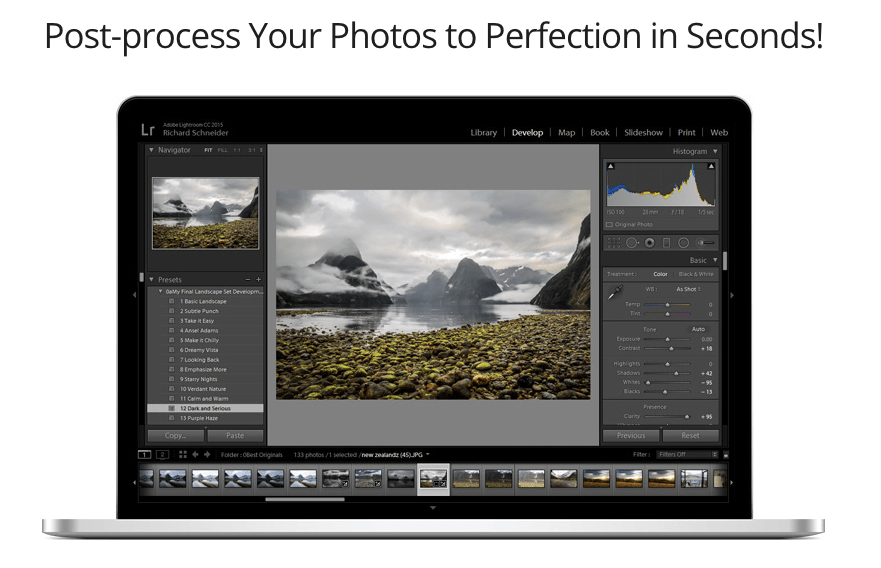The image size is (881, 568).
Task: Switch to the Map module
Action: coord(566,133)
